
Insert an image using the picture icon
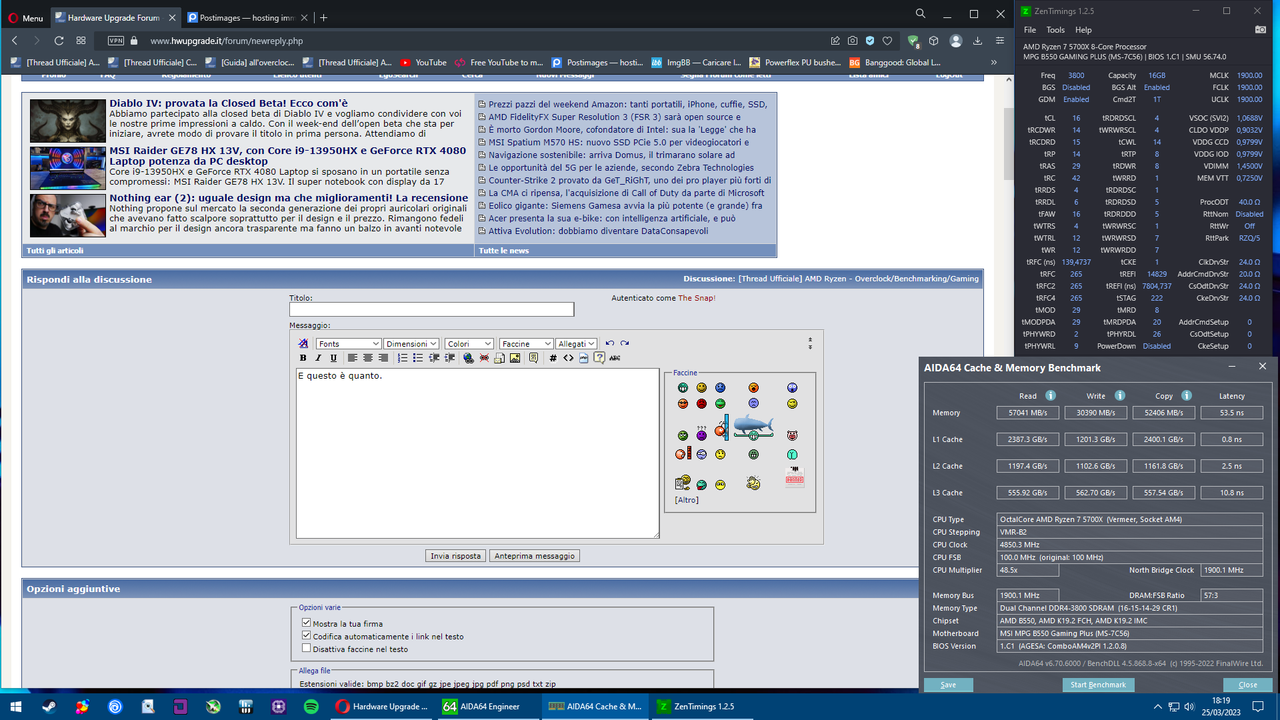[x=515, y=358]
